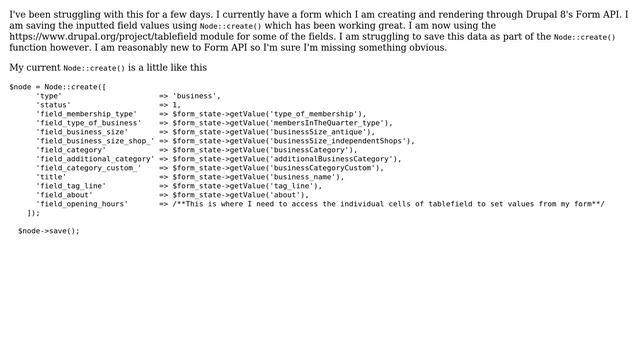Click the 'field_category_custom_' key

(89, 168)
